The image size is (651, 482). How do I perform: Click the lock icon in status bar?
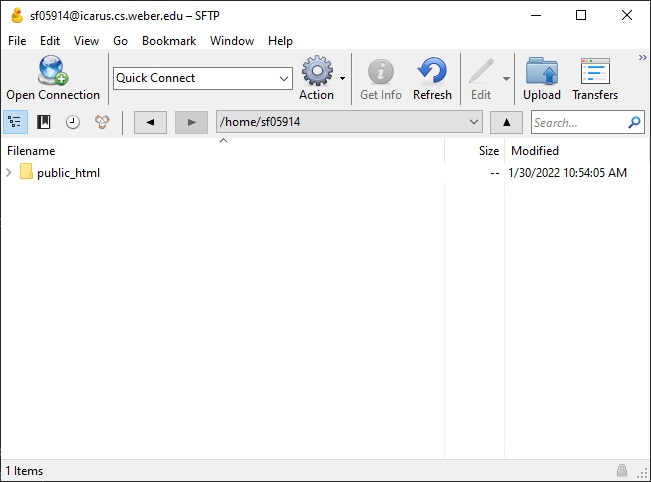(x=622, y=470)
